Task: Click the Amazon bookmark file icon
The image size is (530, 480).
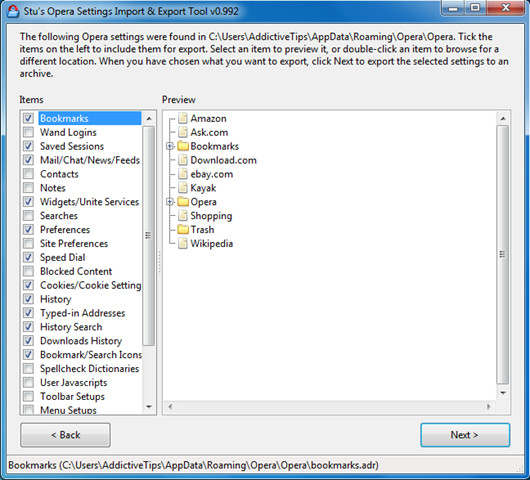Action: click(x=183, y=118)
